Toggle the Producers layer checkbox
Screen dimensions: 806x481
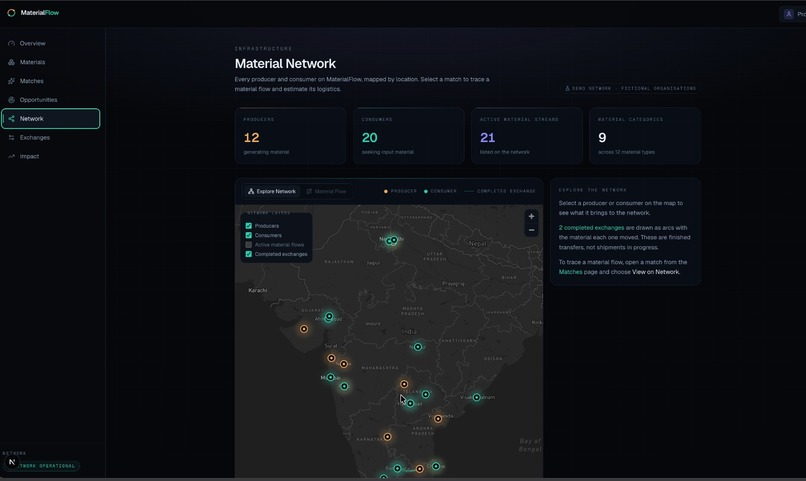[x=248, y=226]
